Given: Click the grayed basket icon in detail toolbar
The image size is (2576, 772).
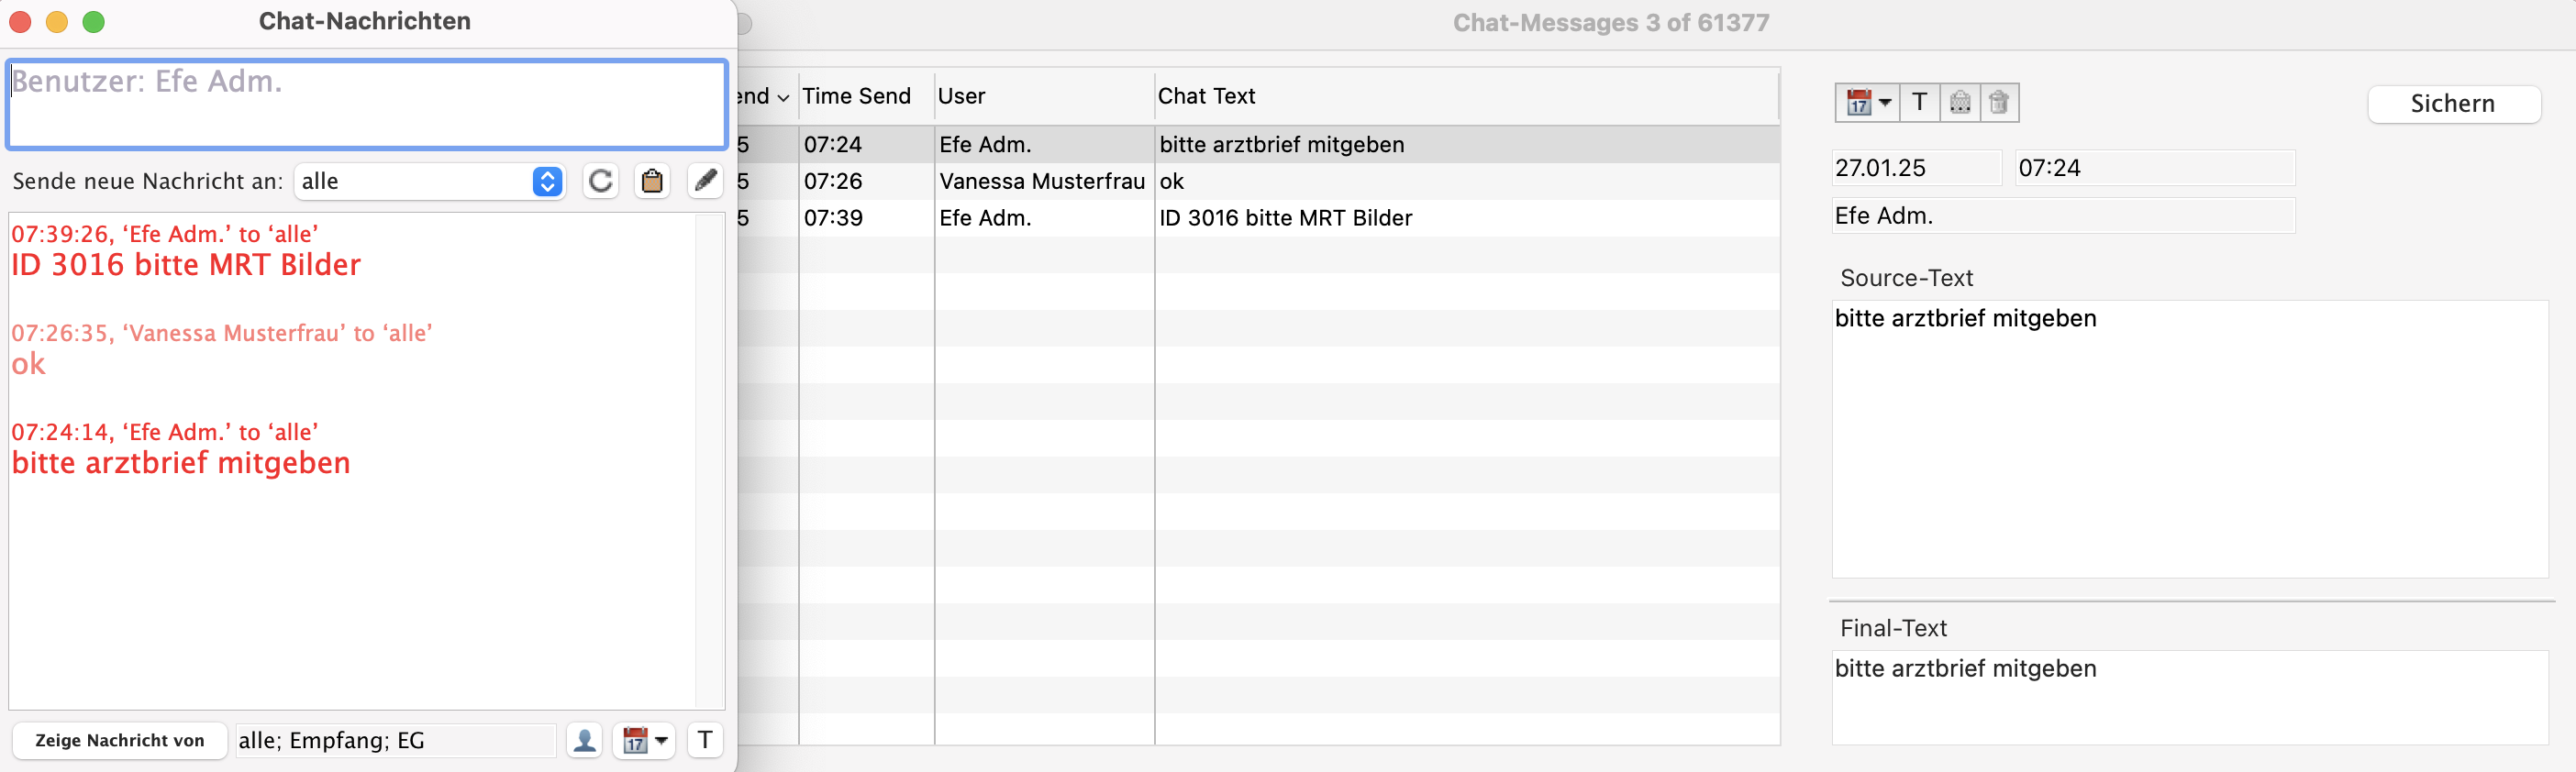Looking at the screenshot, I should (x=1959, y=103).
